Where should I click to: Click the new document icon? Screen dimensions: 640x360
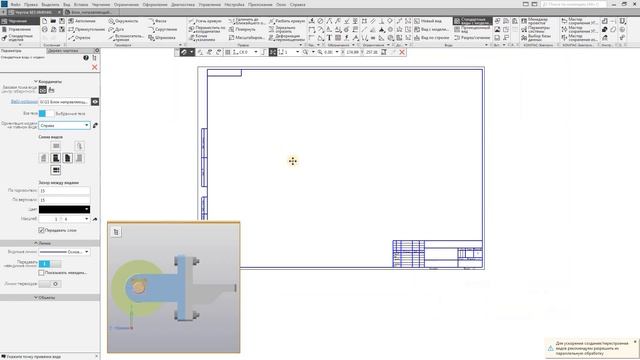click(x=44, y=21)
